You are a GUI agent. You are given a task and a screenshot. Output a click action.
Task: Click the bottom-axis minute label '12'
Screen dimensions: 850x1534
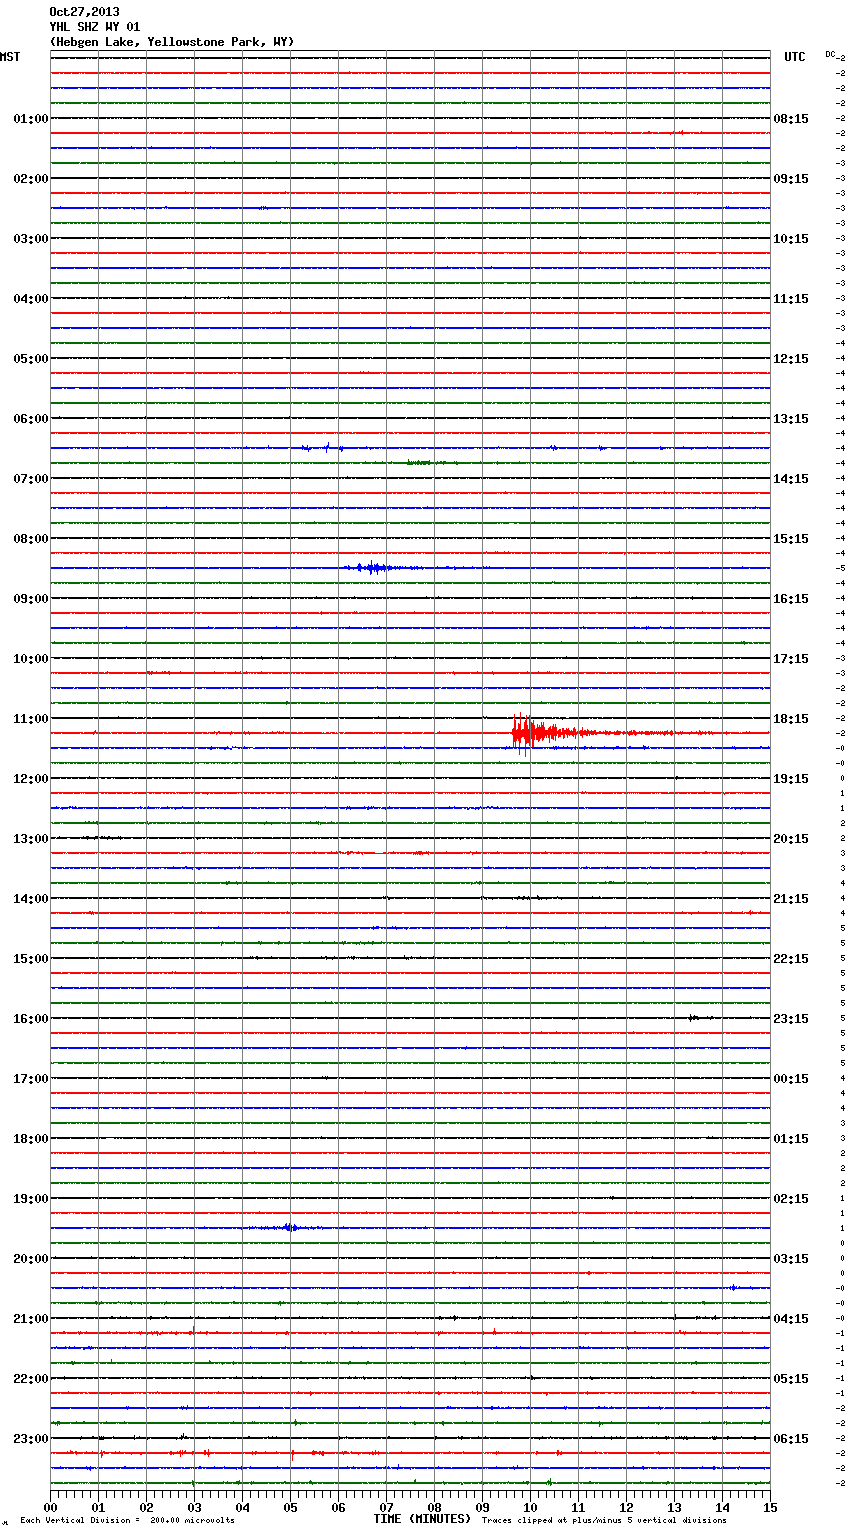click(x=627, y=1507)
